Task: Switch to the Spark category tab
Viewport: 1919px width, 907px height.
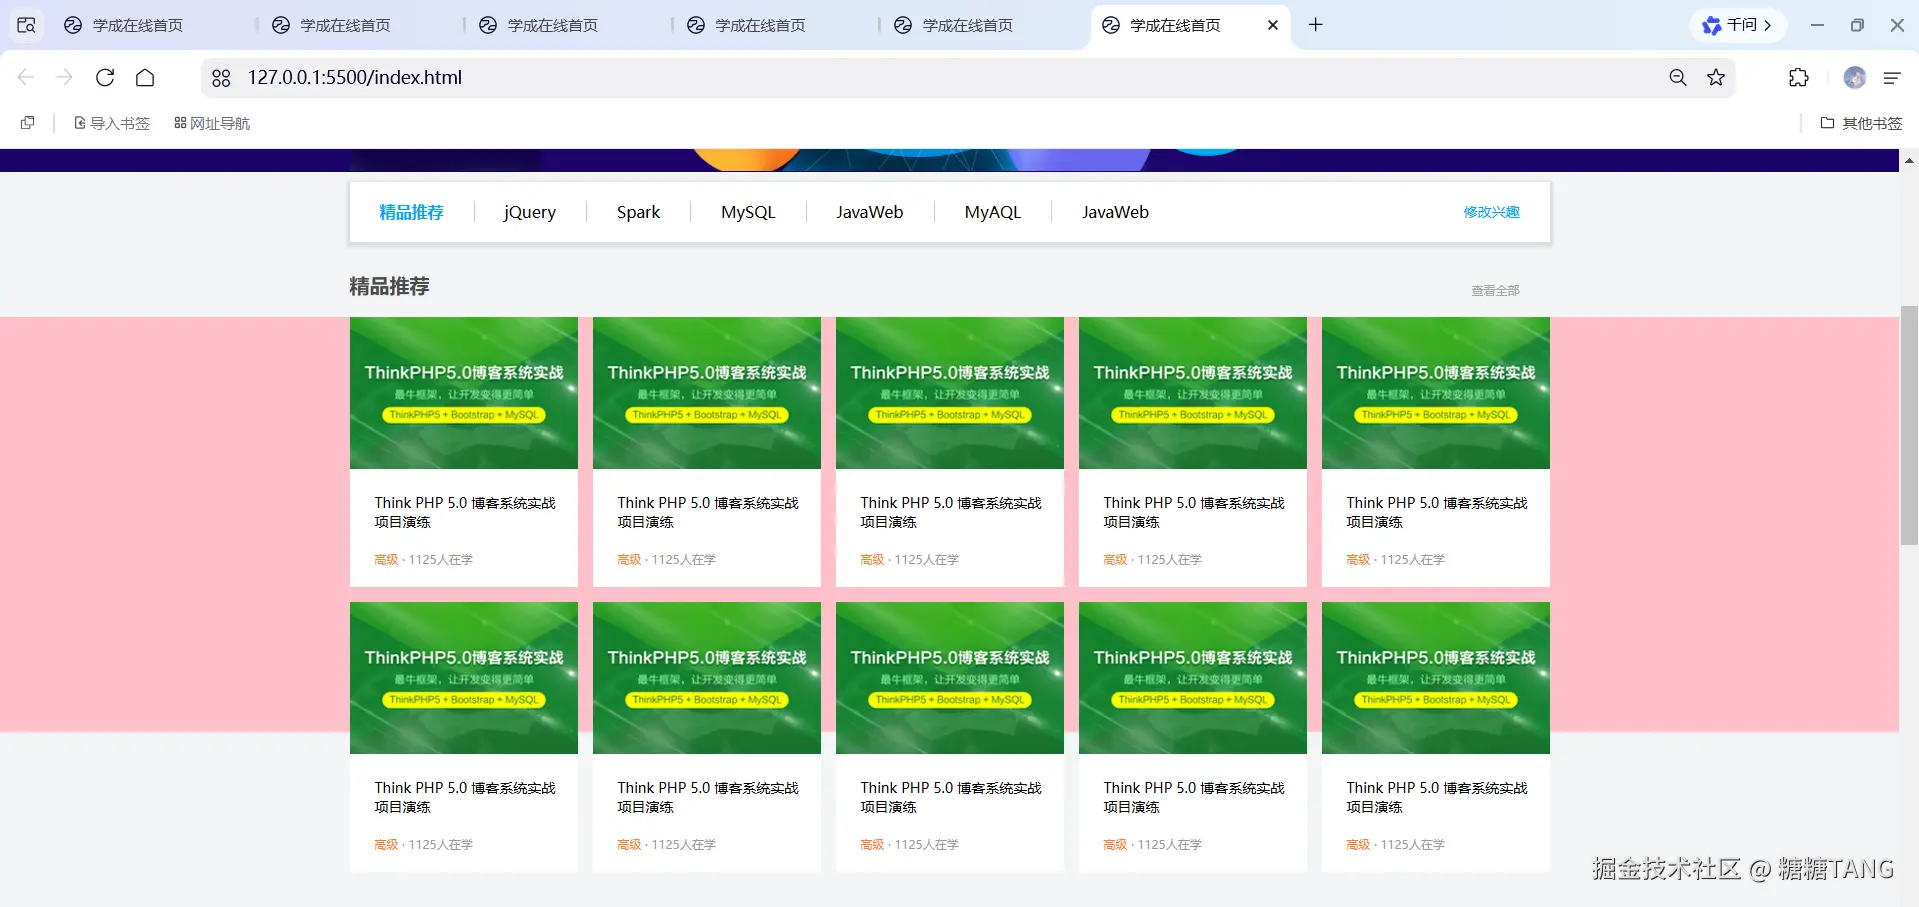Action: [x=638, y=212]
